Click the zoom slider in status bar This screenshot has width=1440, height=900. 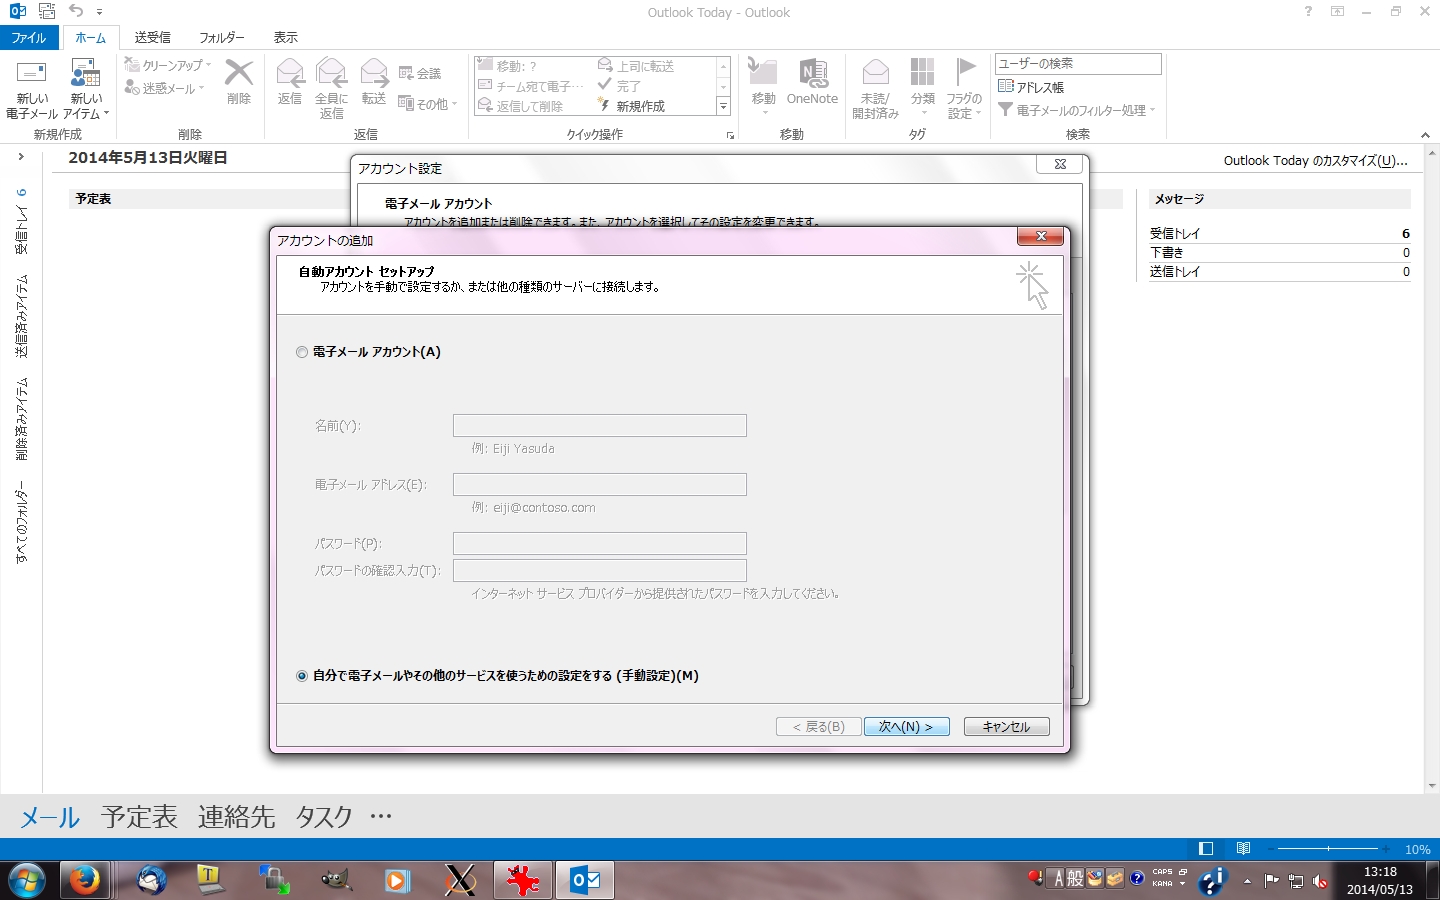(1328, 849)
